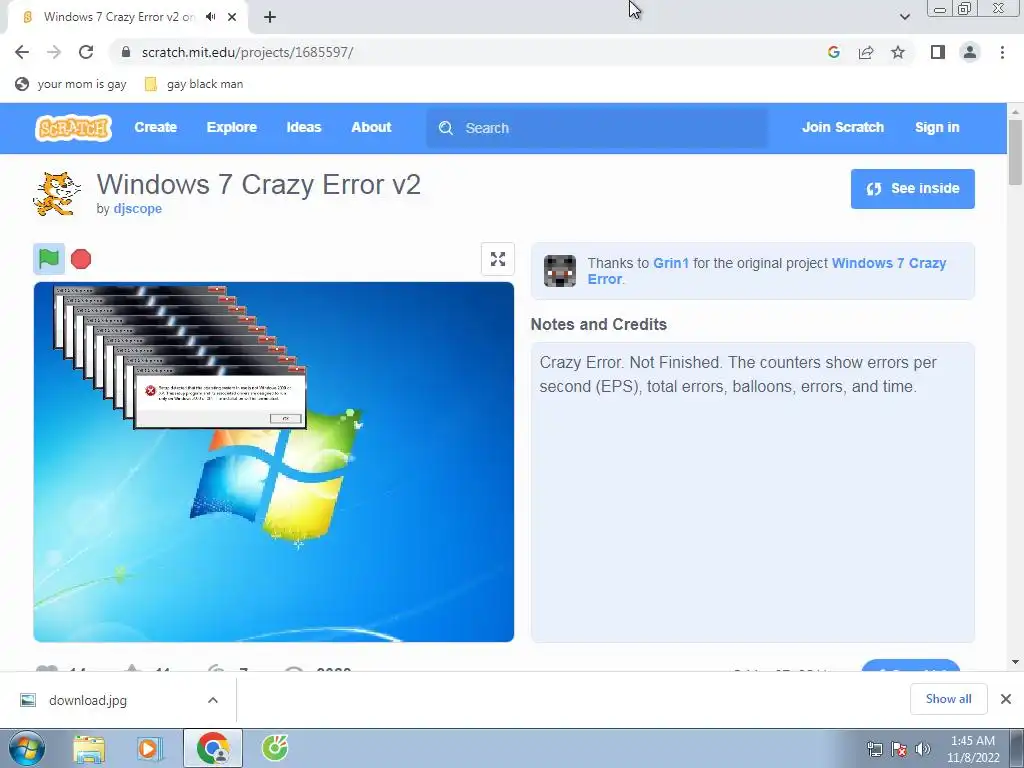Click Sign in
This screenshot has height=768, width=1024.
(937, 127)
